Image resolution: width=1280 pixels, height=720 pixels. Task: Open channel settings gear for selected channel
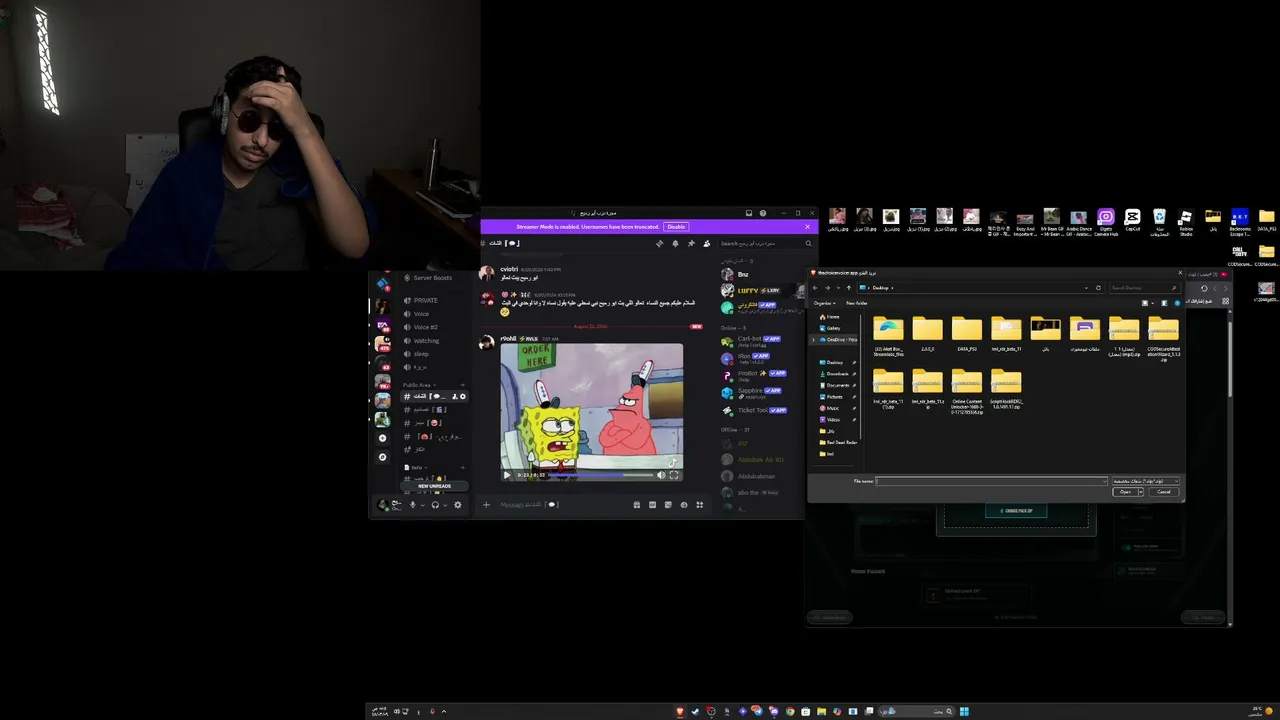point(463,396)
